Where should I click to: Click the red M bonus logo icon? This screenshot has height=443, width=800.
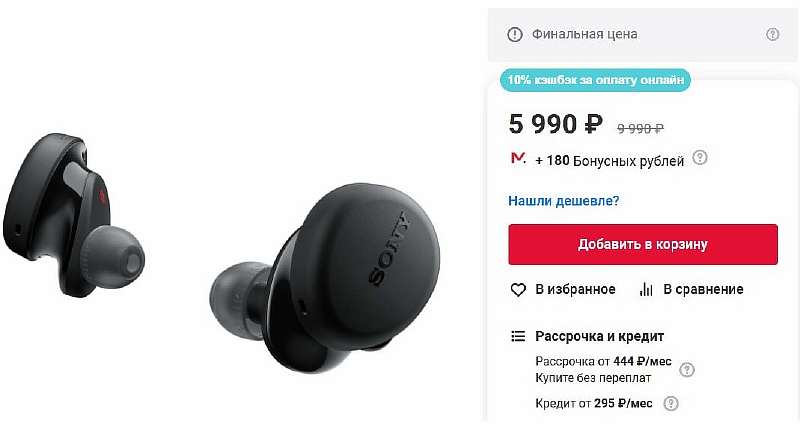(518, 158)
